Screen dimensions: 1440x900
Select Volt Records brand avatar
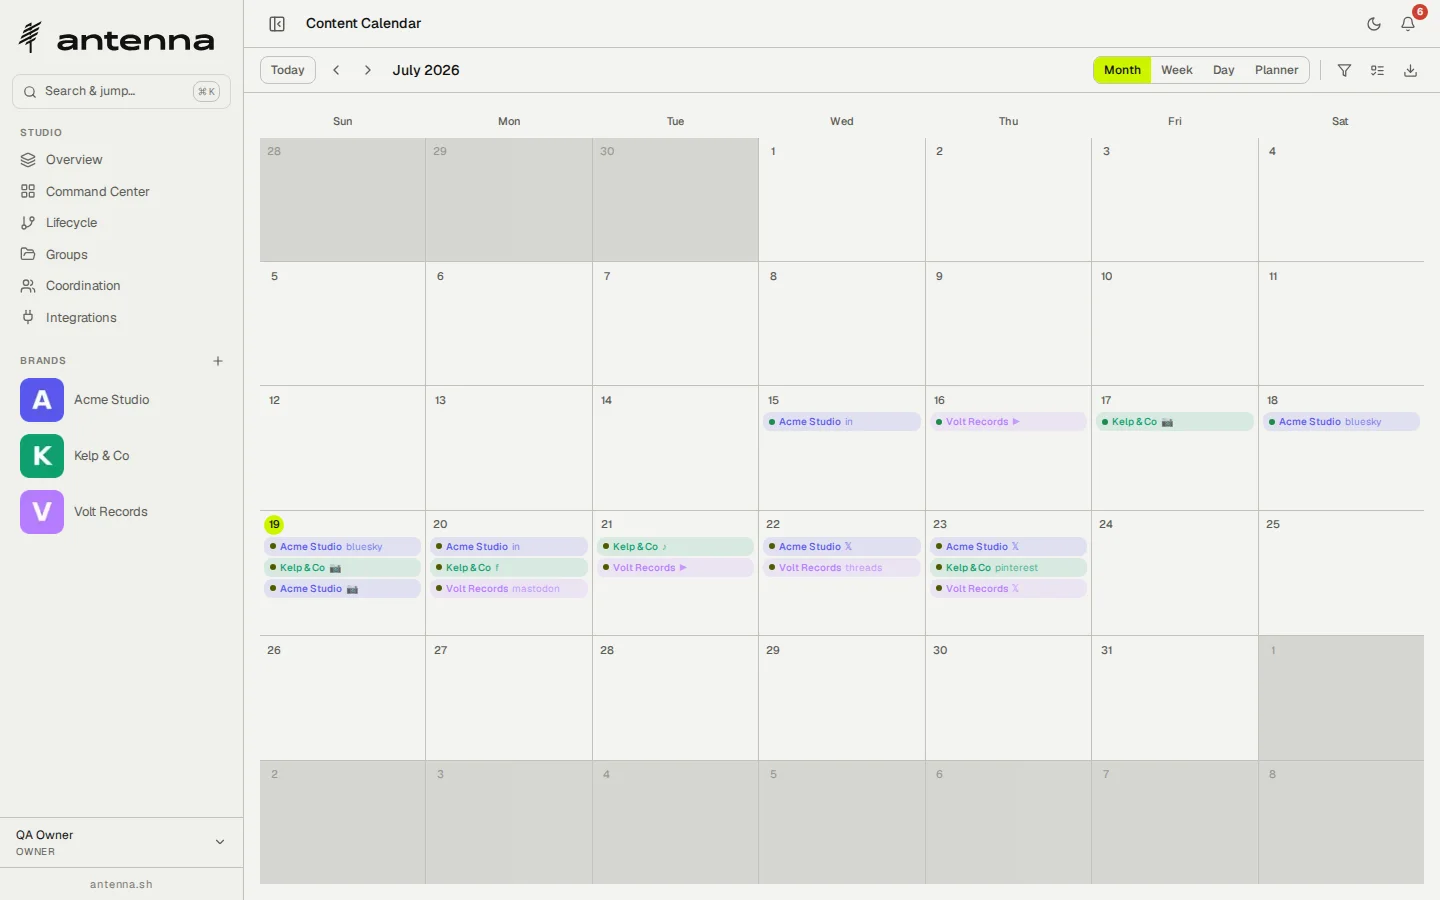pos(42,512)
